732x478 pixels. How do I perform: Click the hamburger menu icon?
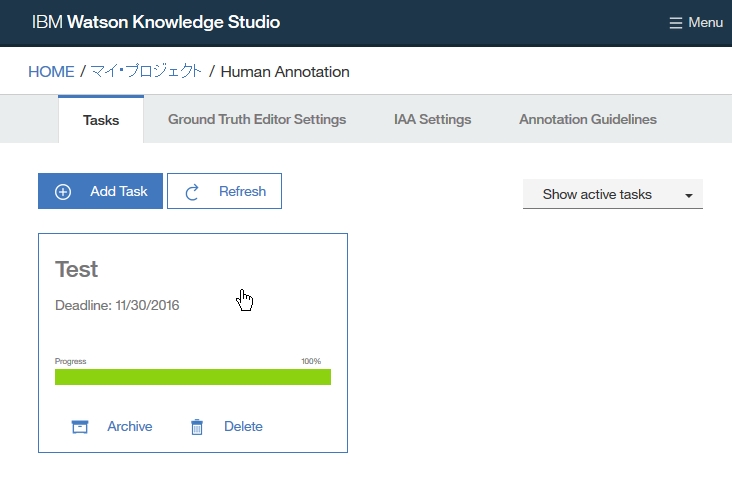pos(676,23)
